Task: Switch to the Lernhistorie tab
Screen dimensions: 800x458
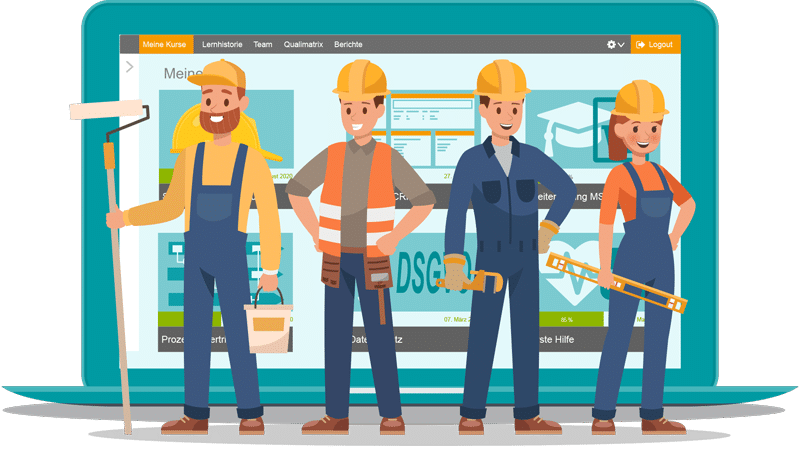Action: pos(222,44)
